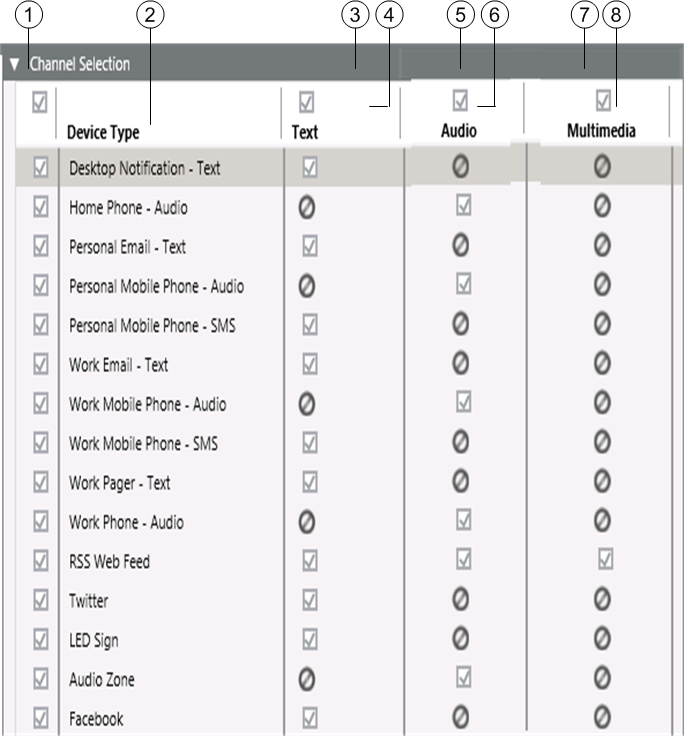
Task: Click disabled Text icon for Audio Zone
Action: pyautogui.click(x=308, y=680)
